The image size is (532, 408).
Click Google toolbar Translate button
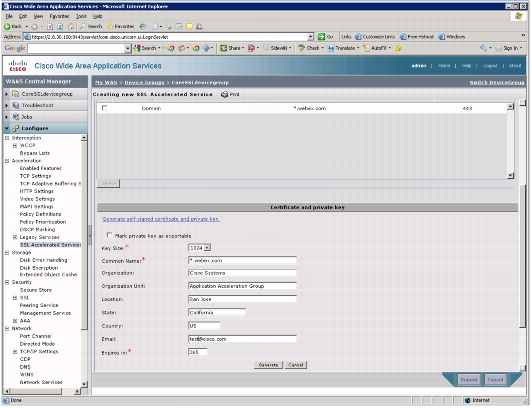pos(342,48)
